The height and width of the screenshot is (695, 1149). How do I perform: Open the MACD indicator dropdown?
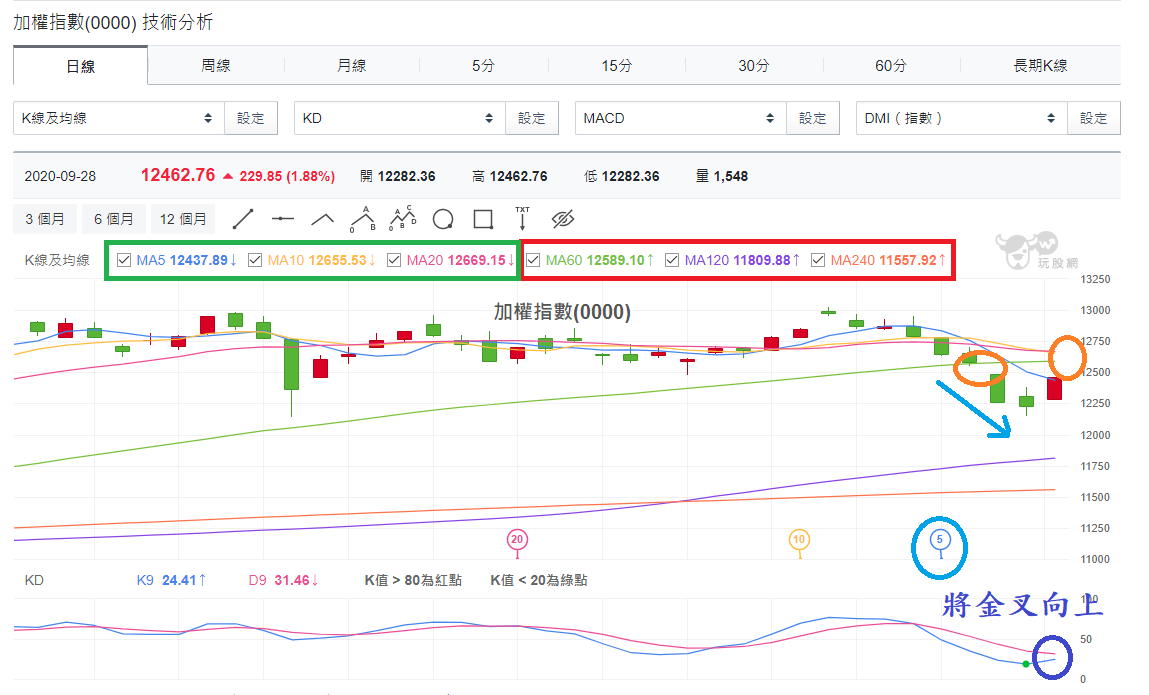click(681, 118)
